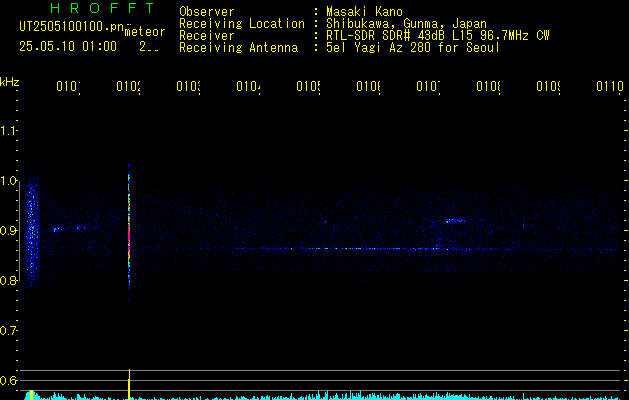Click the 0102 time axis marker
This screenshot has width=629, height=400.
tap(128, 86)
